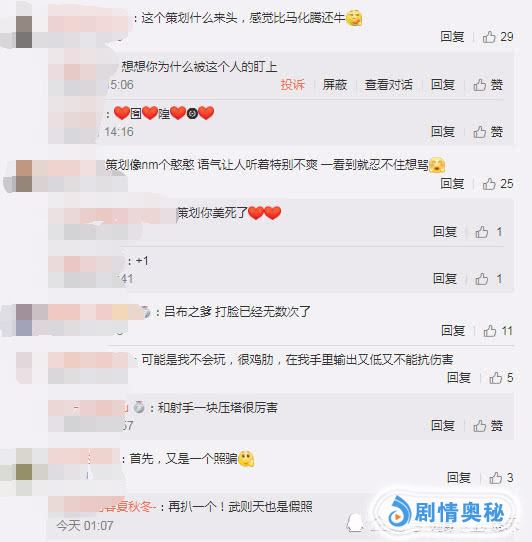Click the 剧情奥秘 watermark logo

tap(446, 513)
